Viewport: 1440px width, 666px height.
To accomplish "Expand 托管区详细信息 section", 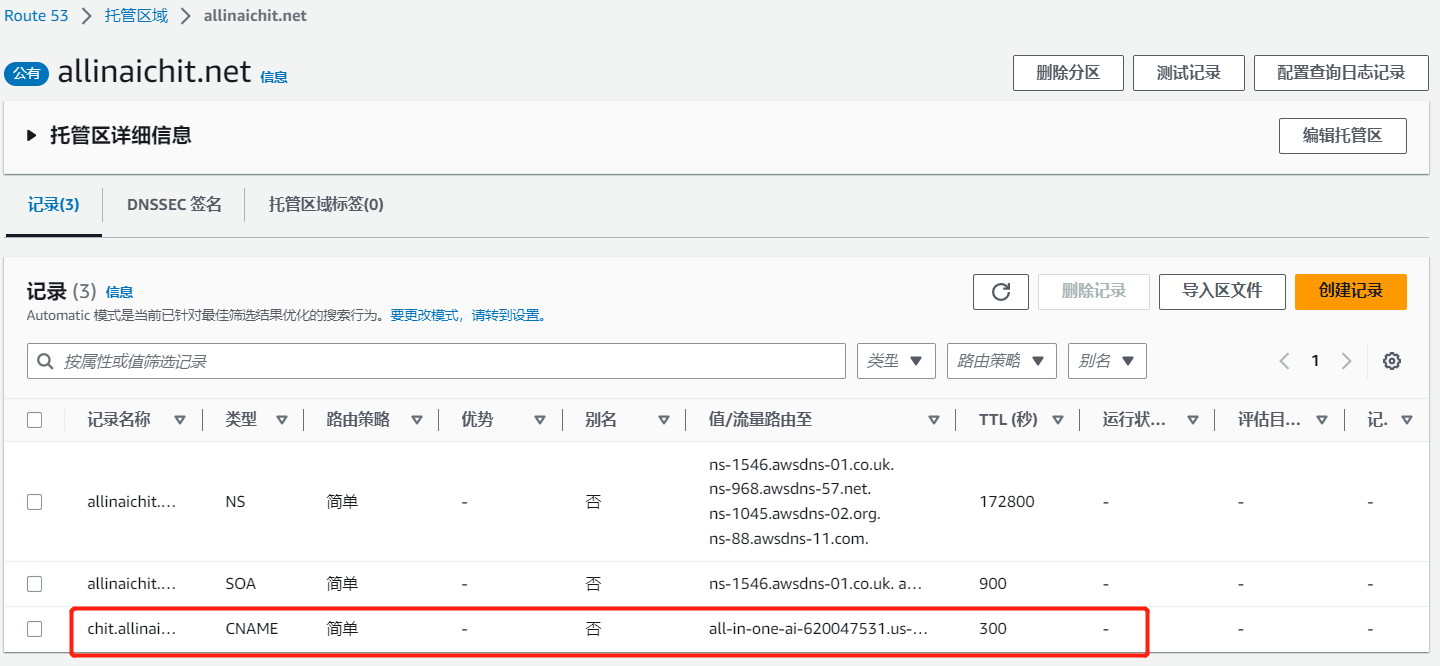I will click(x=32, y=136).
